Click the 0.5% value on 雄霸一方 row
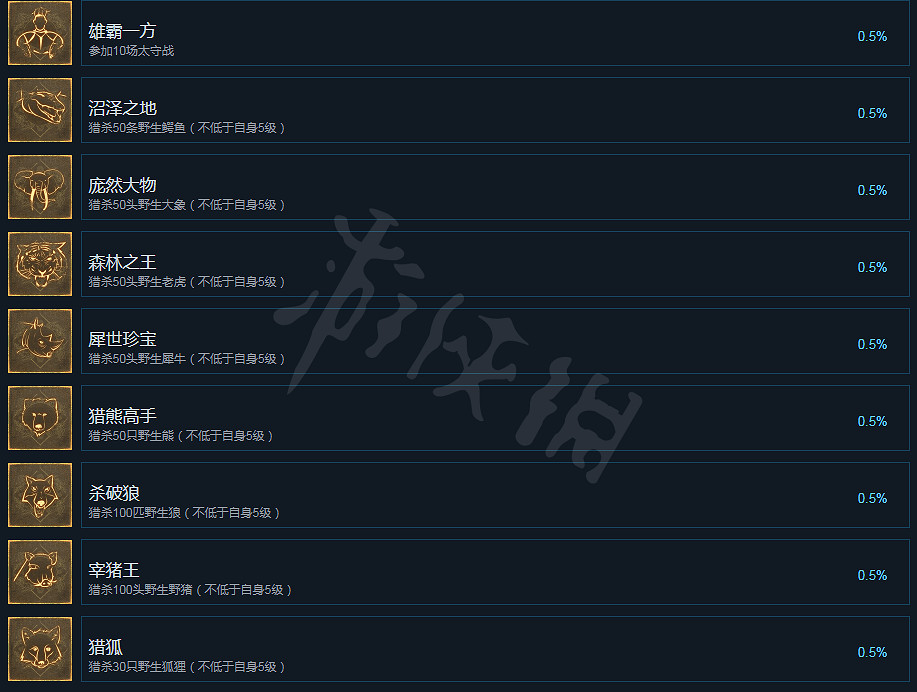Viewport: 917px width, 692px height. (x=872, y=36)
